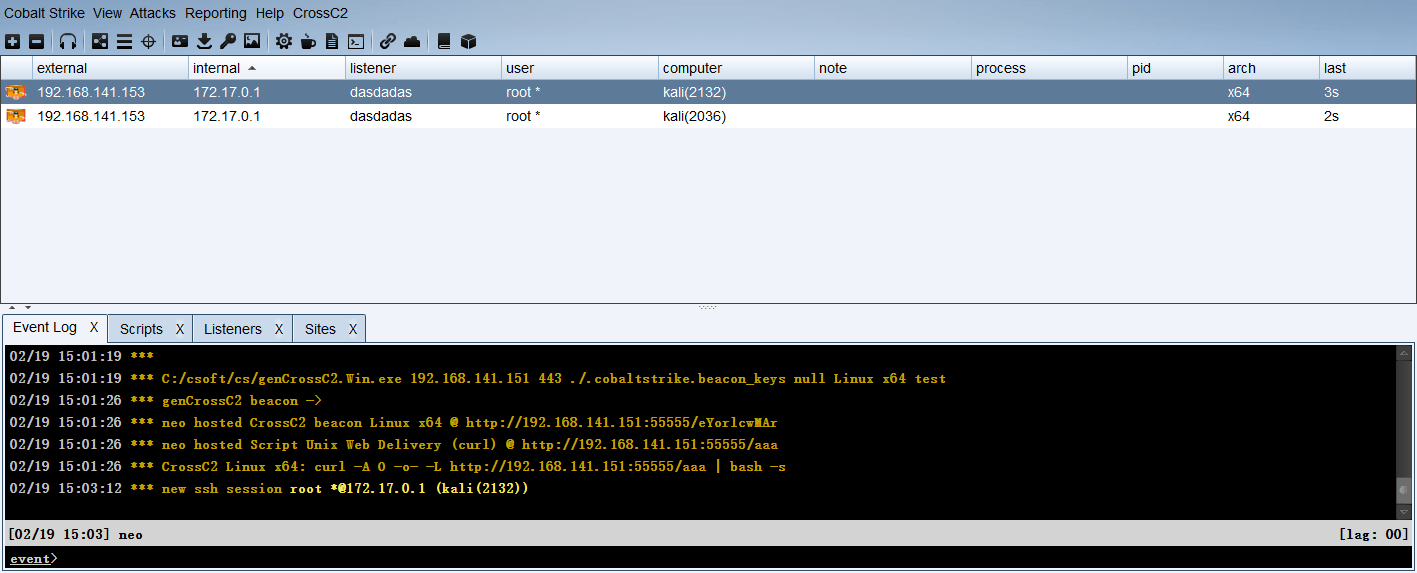Click dasdadas listener in kali(2036) row

pyautogui.click(x=423, y=116)
